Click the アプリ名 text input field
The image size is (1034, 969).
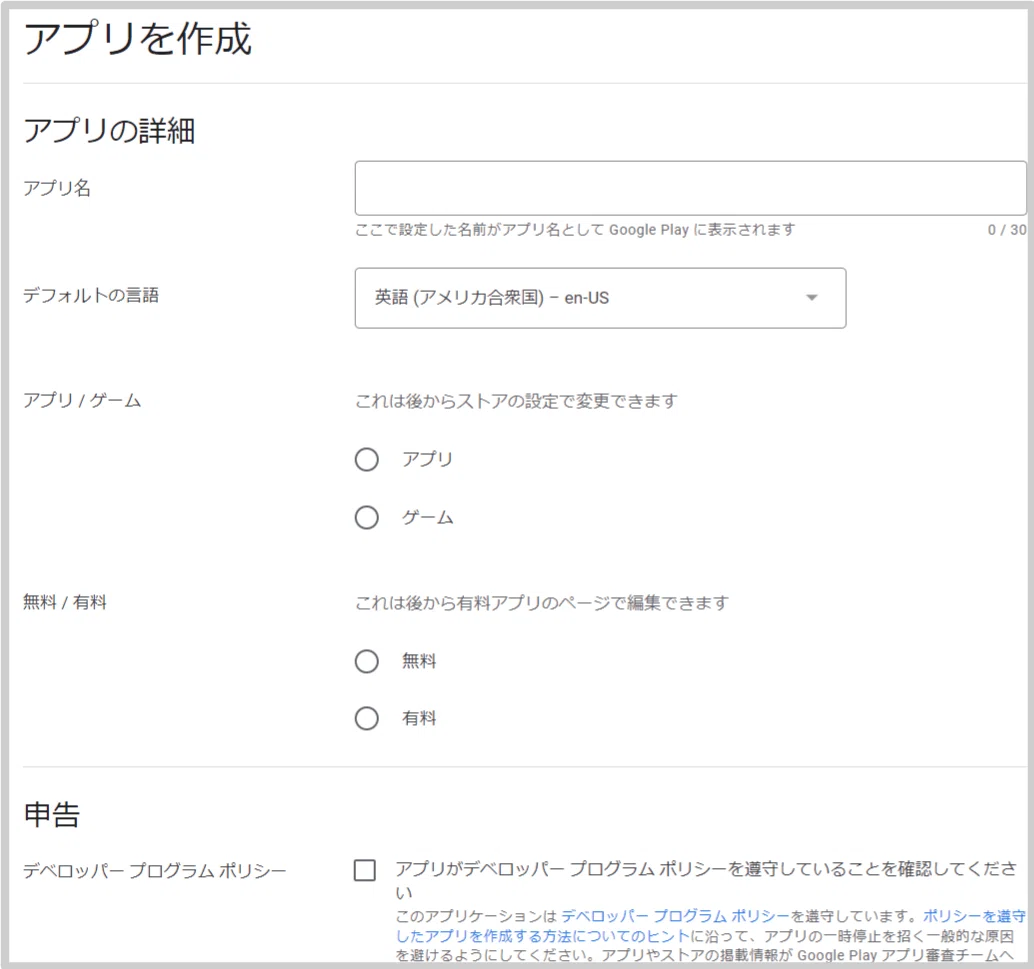point(690,188)
